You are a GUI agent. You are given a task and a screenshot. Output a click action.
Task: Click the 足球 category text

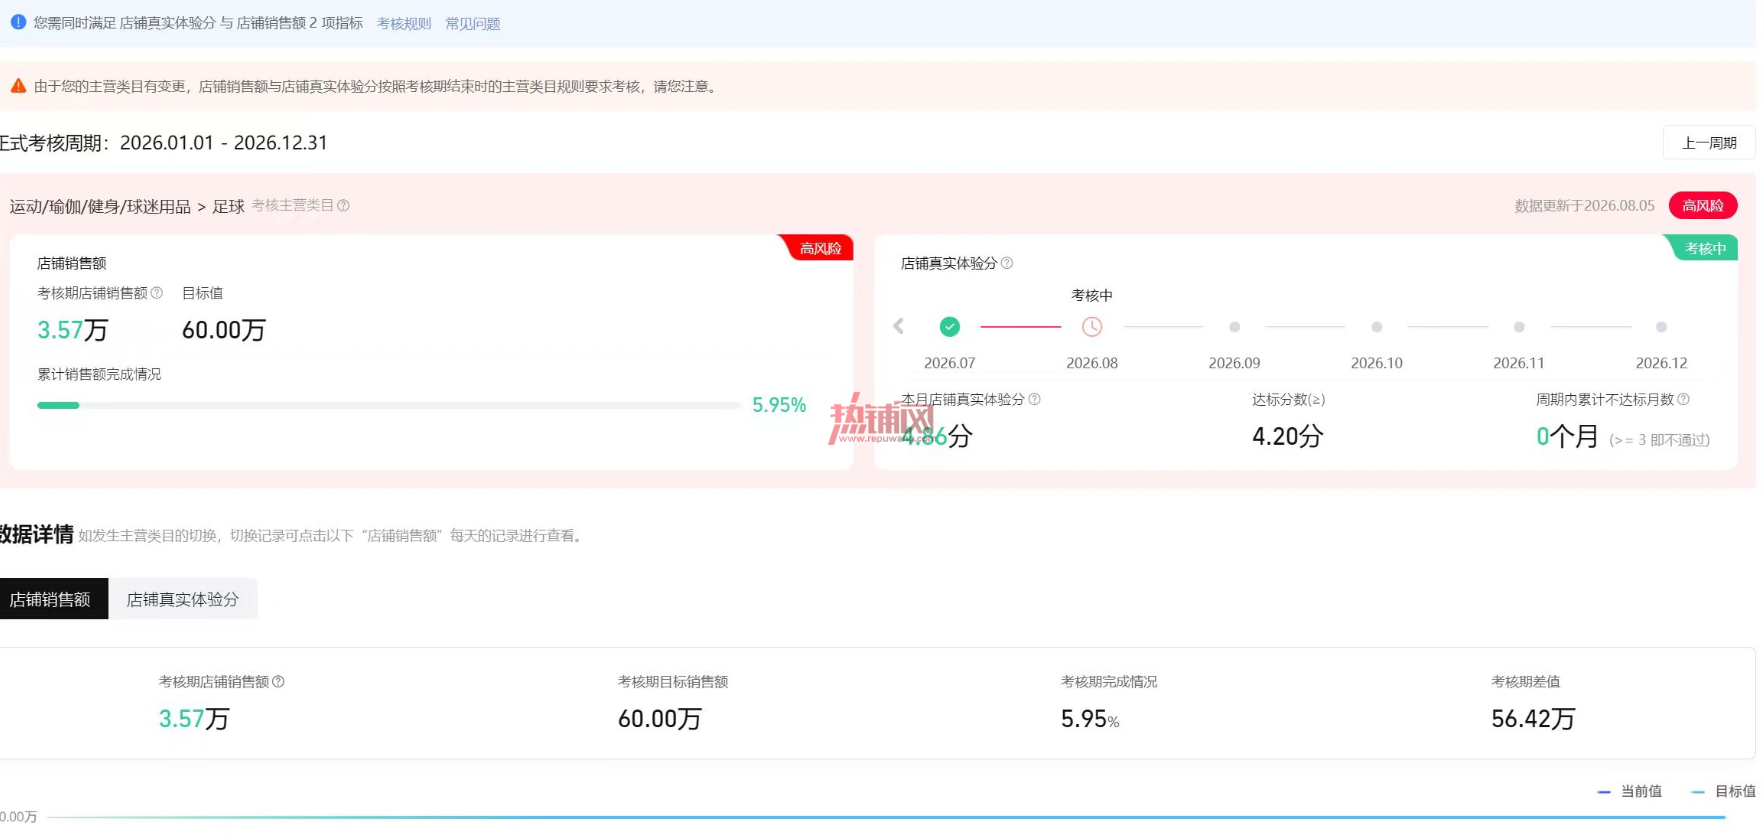[228, 206]
